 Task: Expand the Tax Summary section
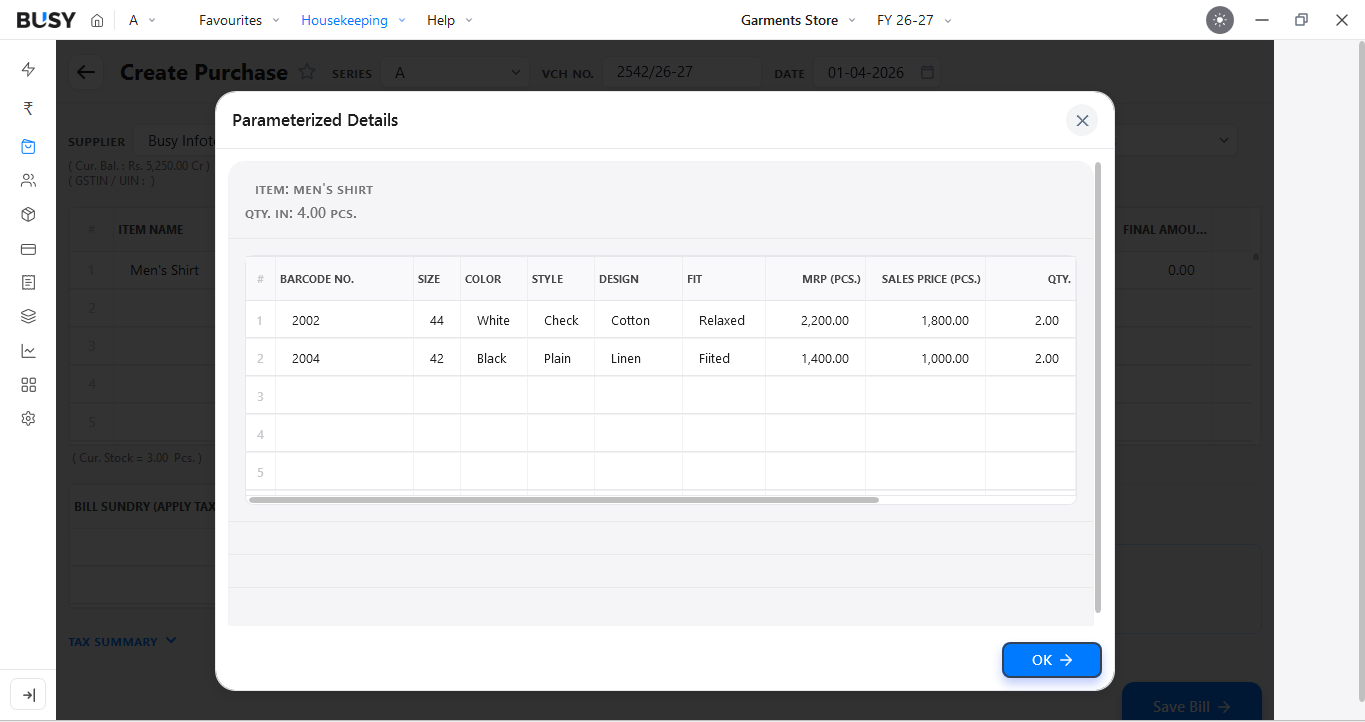(x=122, y=641)
